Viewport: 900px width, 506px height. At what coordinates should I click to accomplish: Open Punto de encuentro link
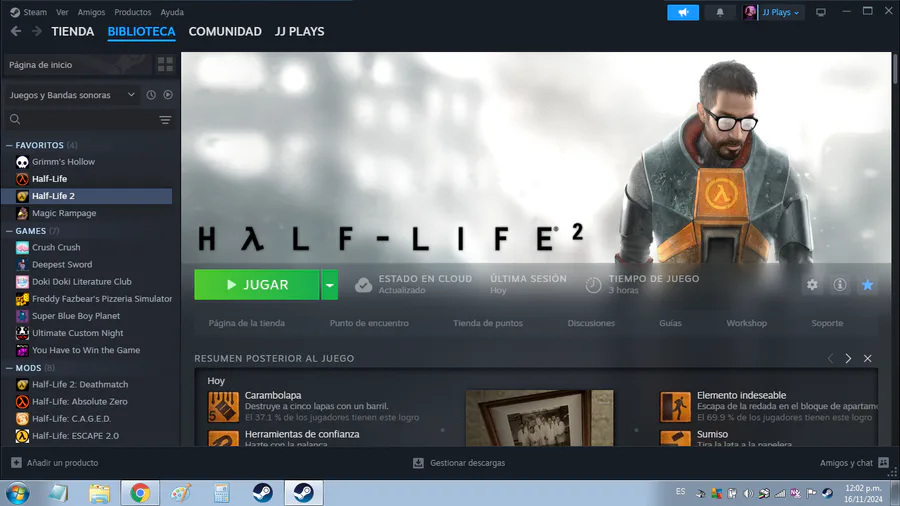point(369,324)
